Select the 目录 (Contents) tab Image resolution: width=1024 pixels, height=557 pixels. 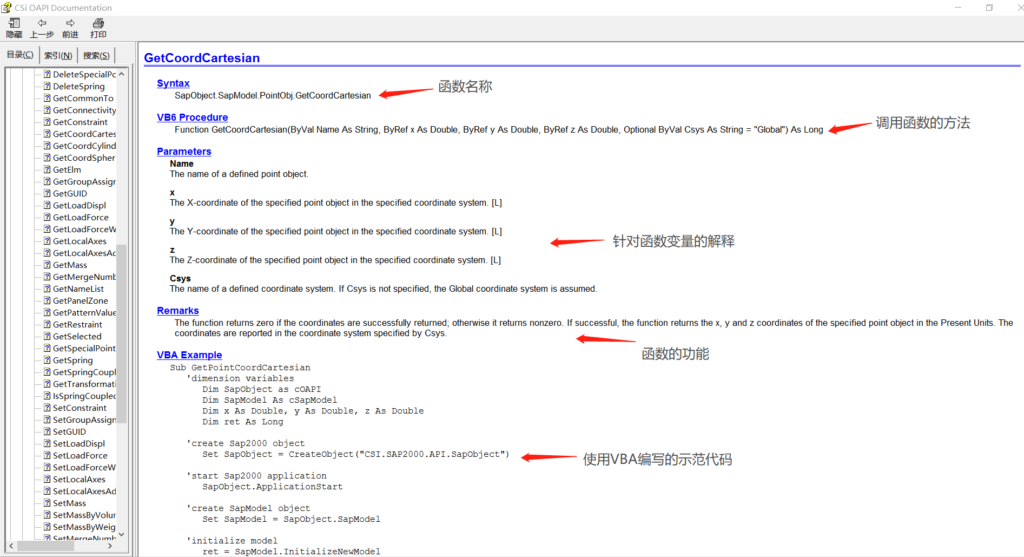click(x=20, y=55)
